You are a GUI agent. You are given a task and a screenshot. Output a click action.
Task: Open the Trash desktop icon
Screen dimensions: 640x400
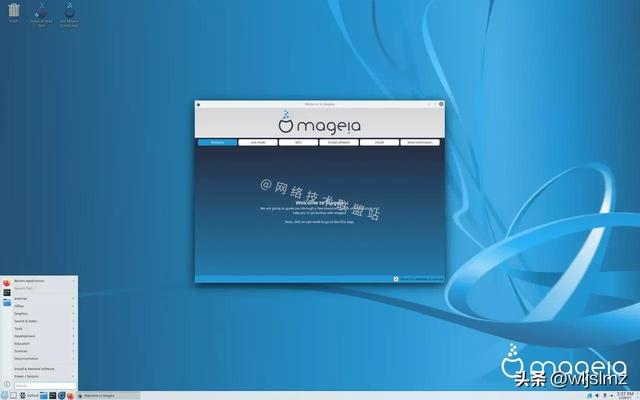click(x=13, y=12)
